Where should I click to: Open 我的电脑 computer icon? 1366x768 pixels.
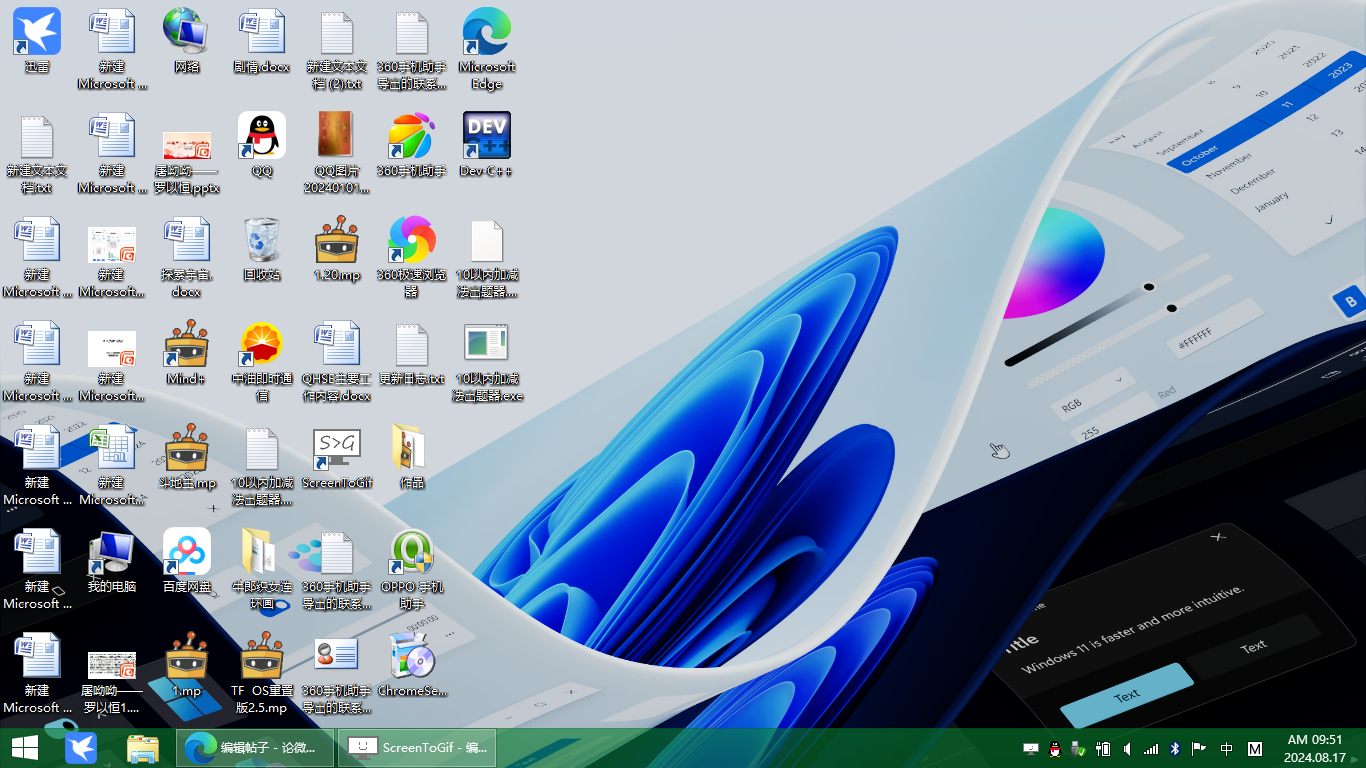112,561
